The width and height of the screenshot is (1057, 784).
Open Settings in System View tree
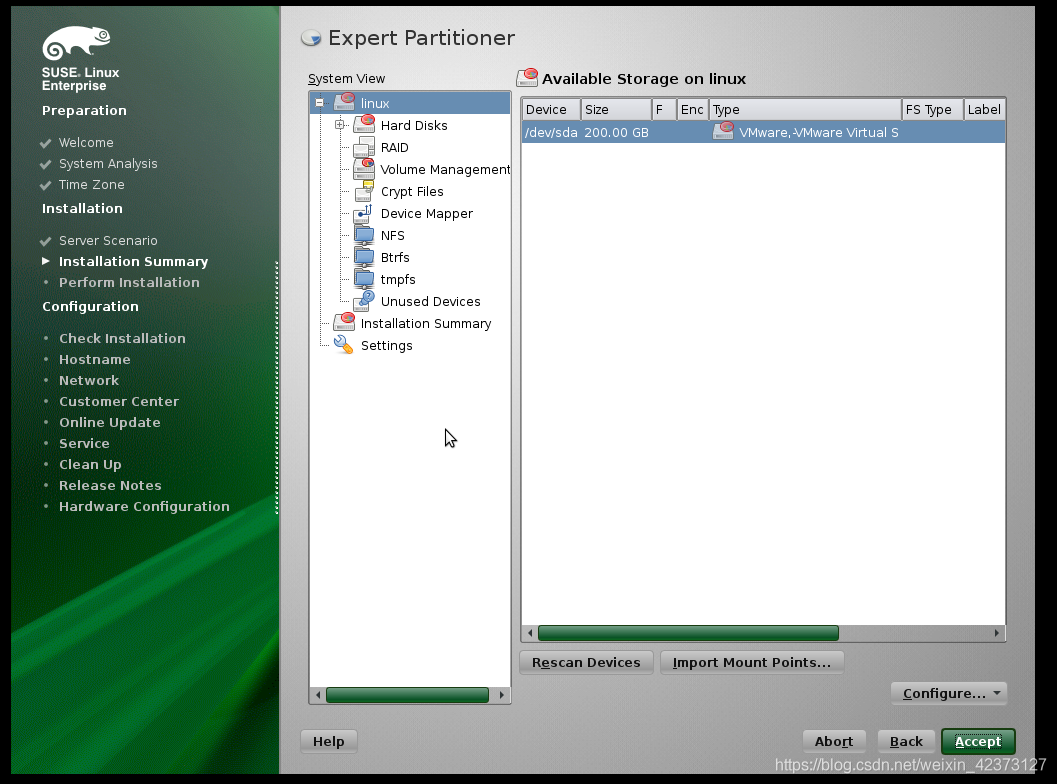coord(386,346)
